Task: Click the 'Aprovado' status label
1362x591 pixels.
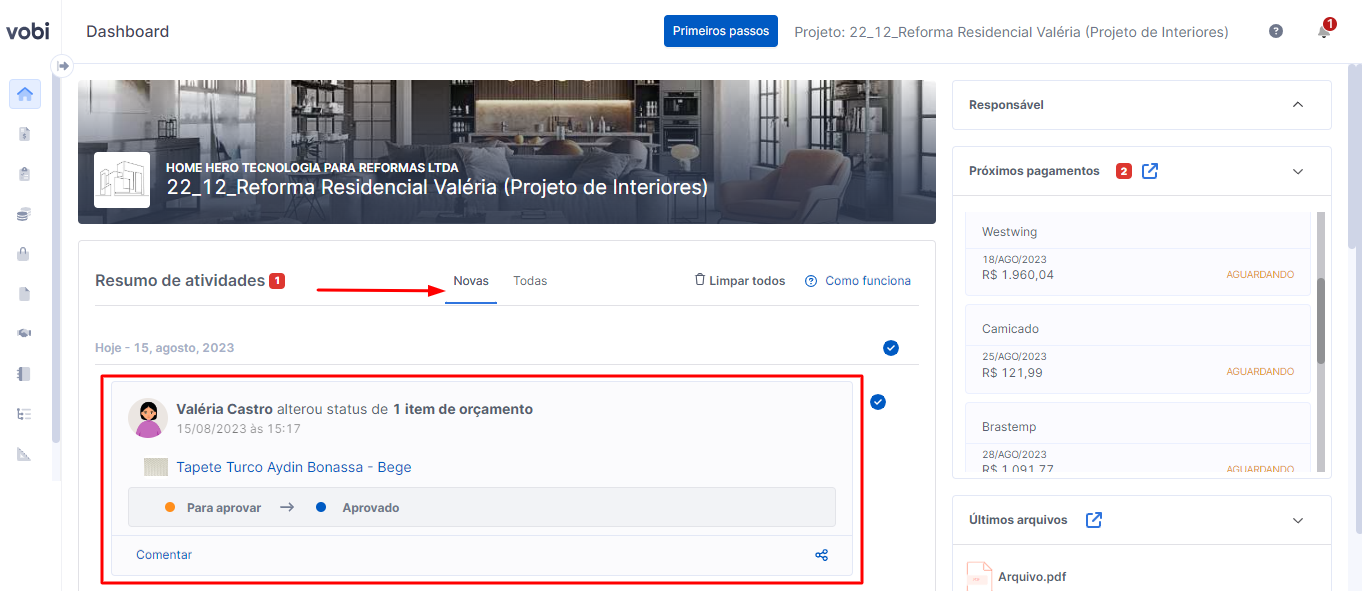Action: (x=371, y=508)
